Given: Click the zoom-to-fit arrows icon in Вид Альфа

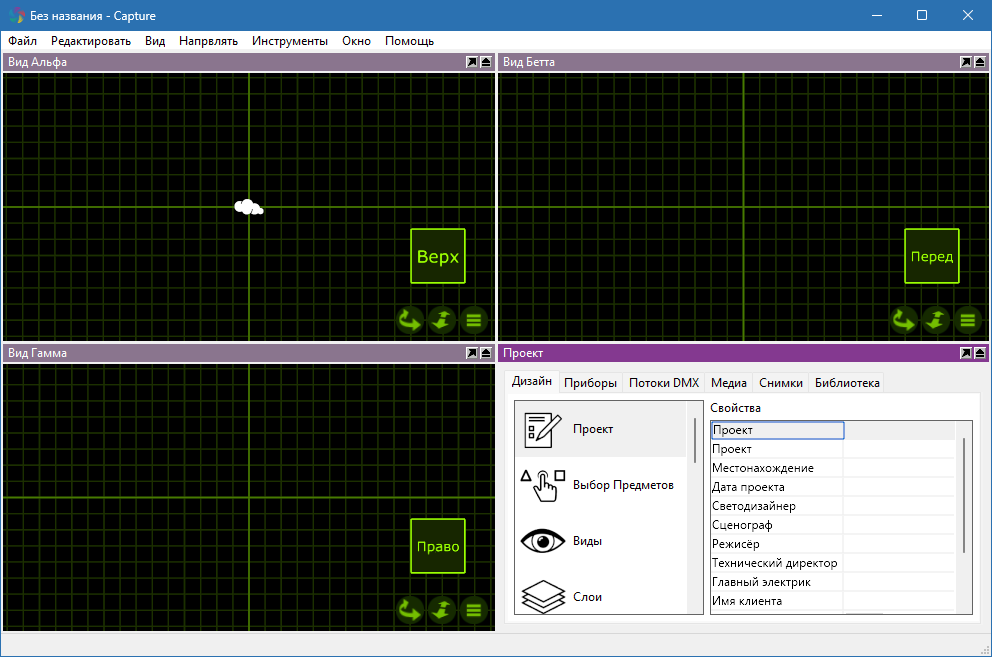Looking at the screenshot, I should [441, 320].
